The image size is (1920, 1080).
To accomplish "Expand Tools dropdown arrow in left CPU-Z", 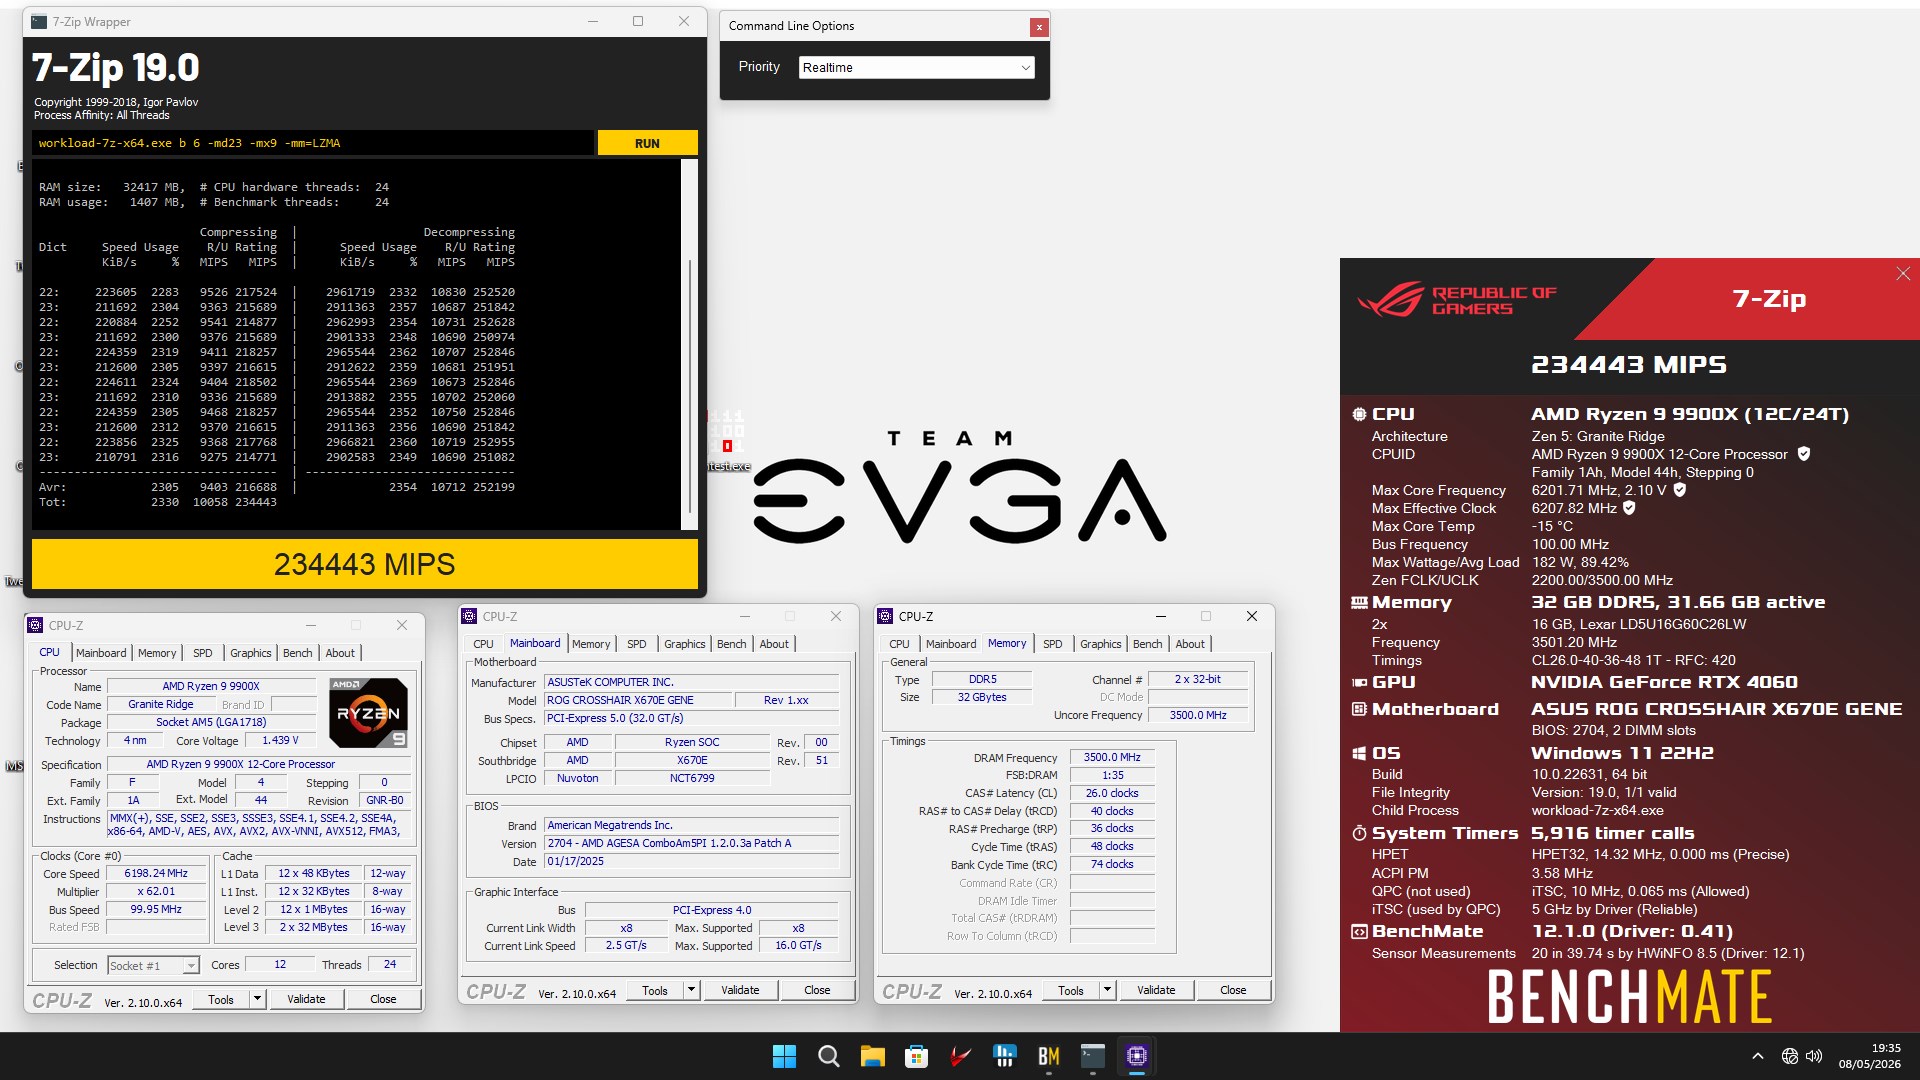I will click(x=257, y=999).
